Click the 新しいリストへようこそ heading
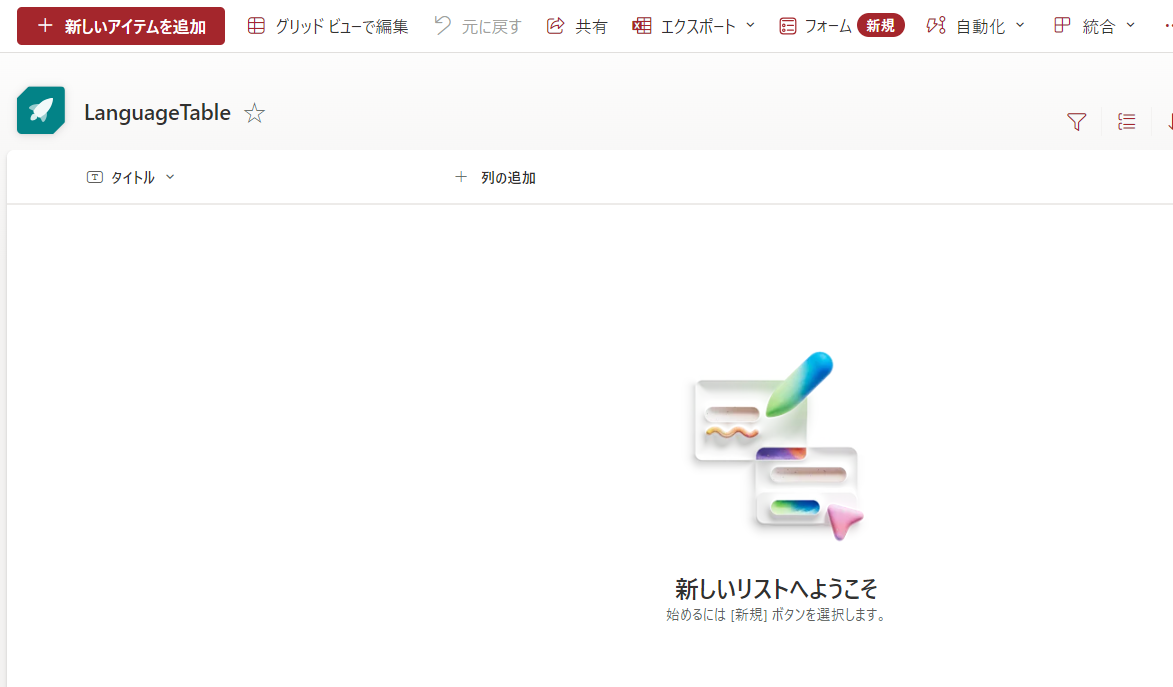Viewport: 1173px width, 687px height. coord(776,589)
